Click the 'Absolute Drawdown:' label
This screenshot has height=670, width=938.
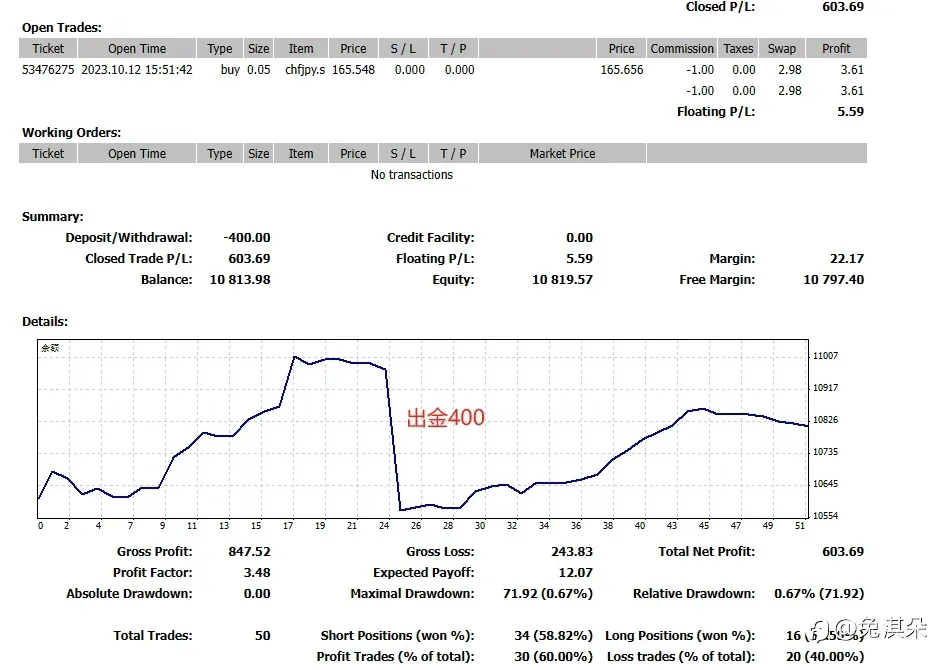click(x=129, y=593)
